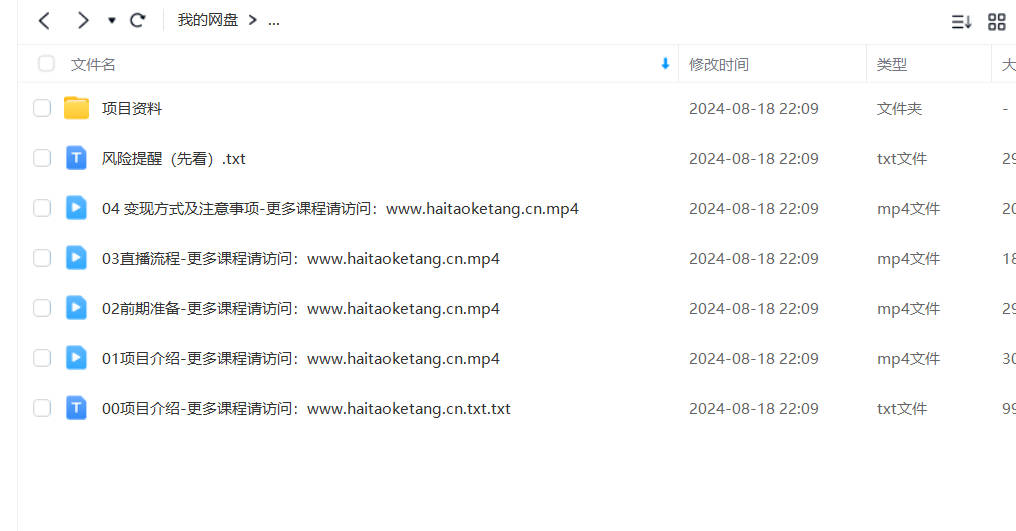Click txt文件 type of 00项目介绍 row

coord(902,408)
